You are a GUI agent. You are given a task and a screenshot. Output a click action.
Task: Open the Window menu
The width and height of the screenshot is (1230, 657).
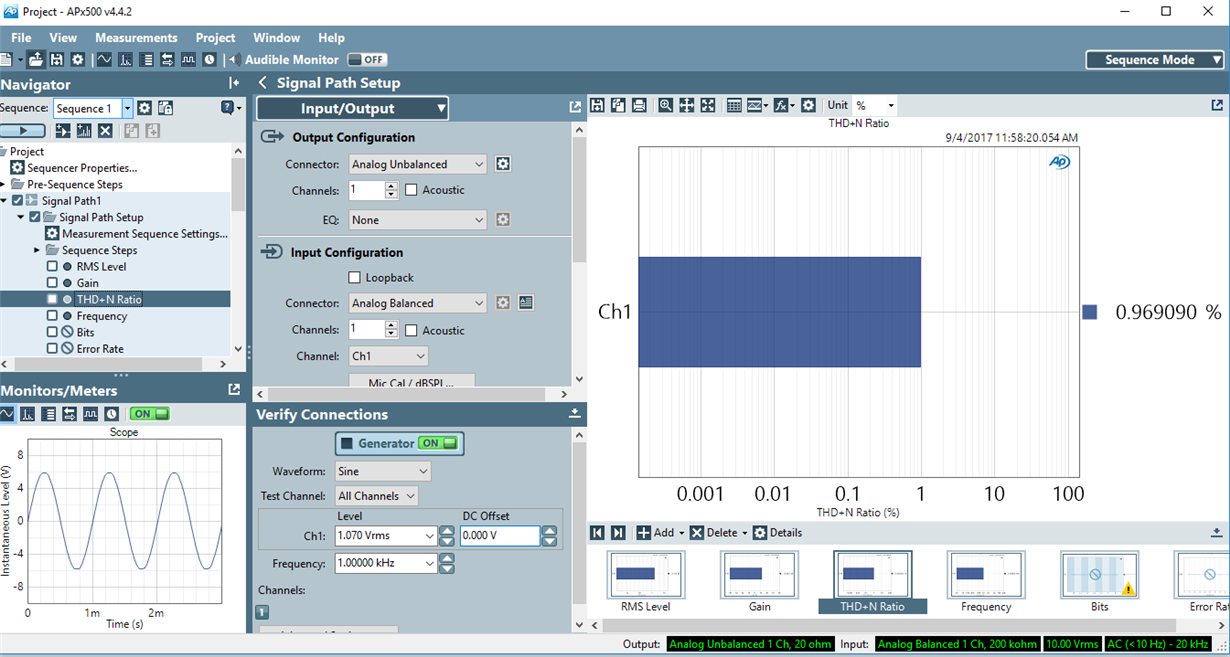pos(277,38)
